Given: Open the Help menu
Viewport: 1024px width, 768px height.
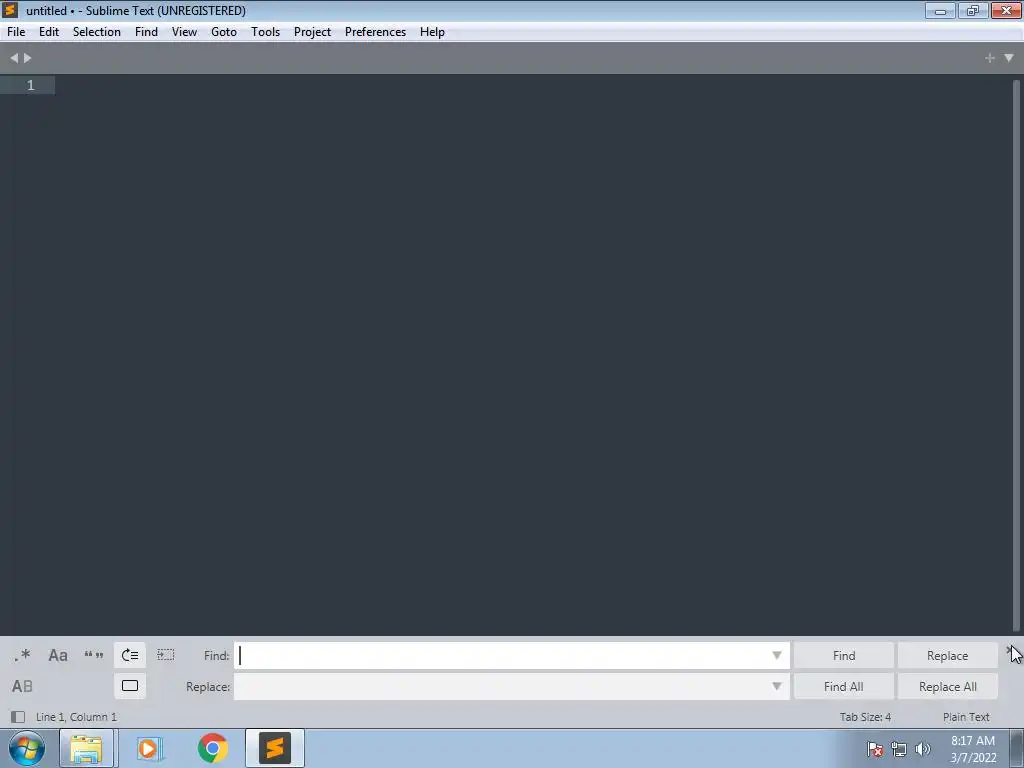Looking at the screenshot, I should (x=432, y=32).
